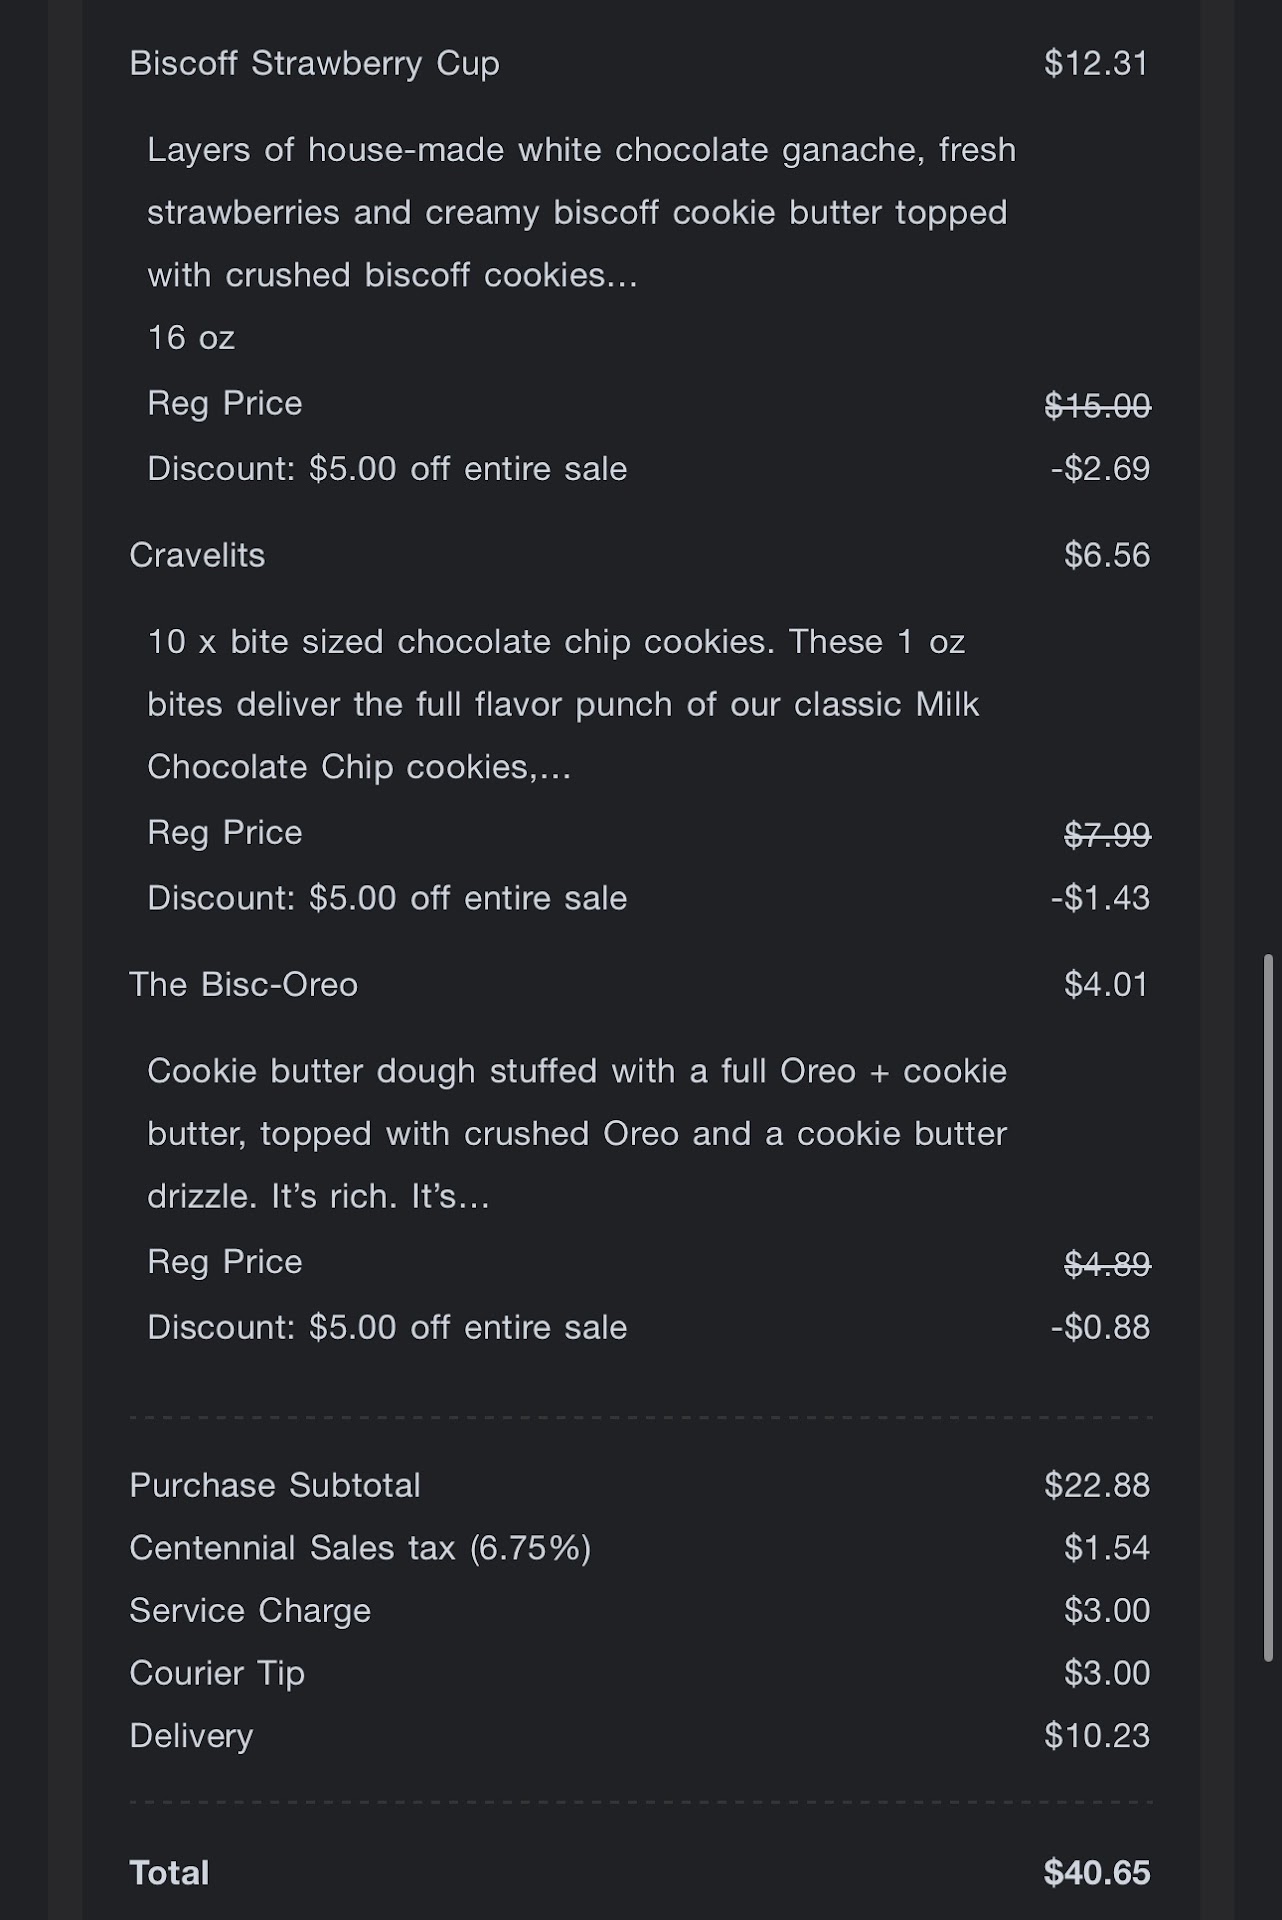Click the $40.65 Total amount

(x=1096, y=1872)
